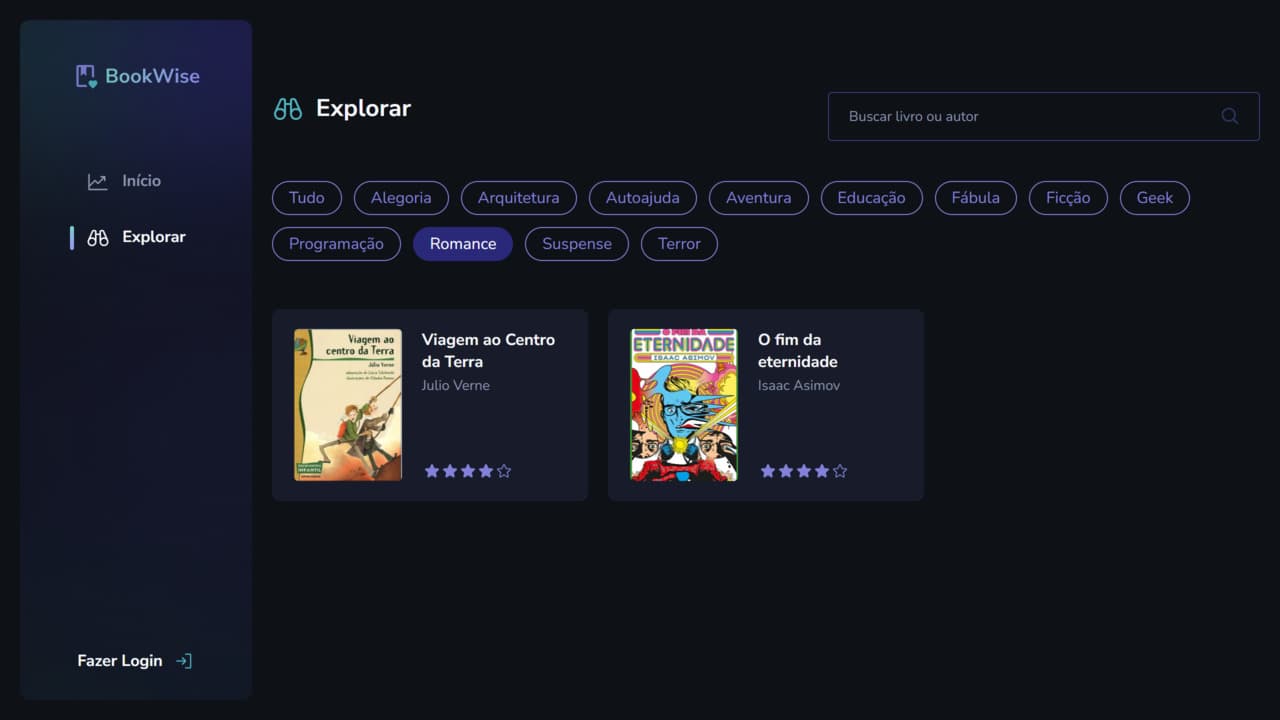This screenshot has width=1280, height=720.
Task: Focus the Buscar livro ou autor field
Action: click(x=1020, y=116)
